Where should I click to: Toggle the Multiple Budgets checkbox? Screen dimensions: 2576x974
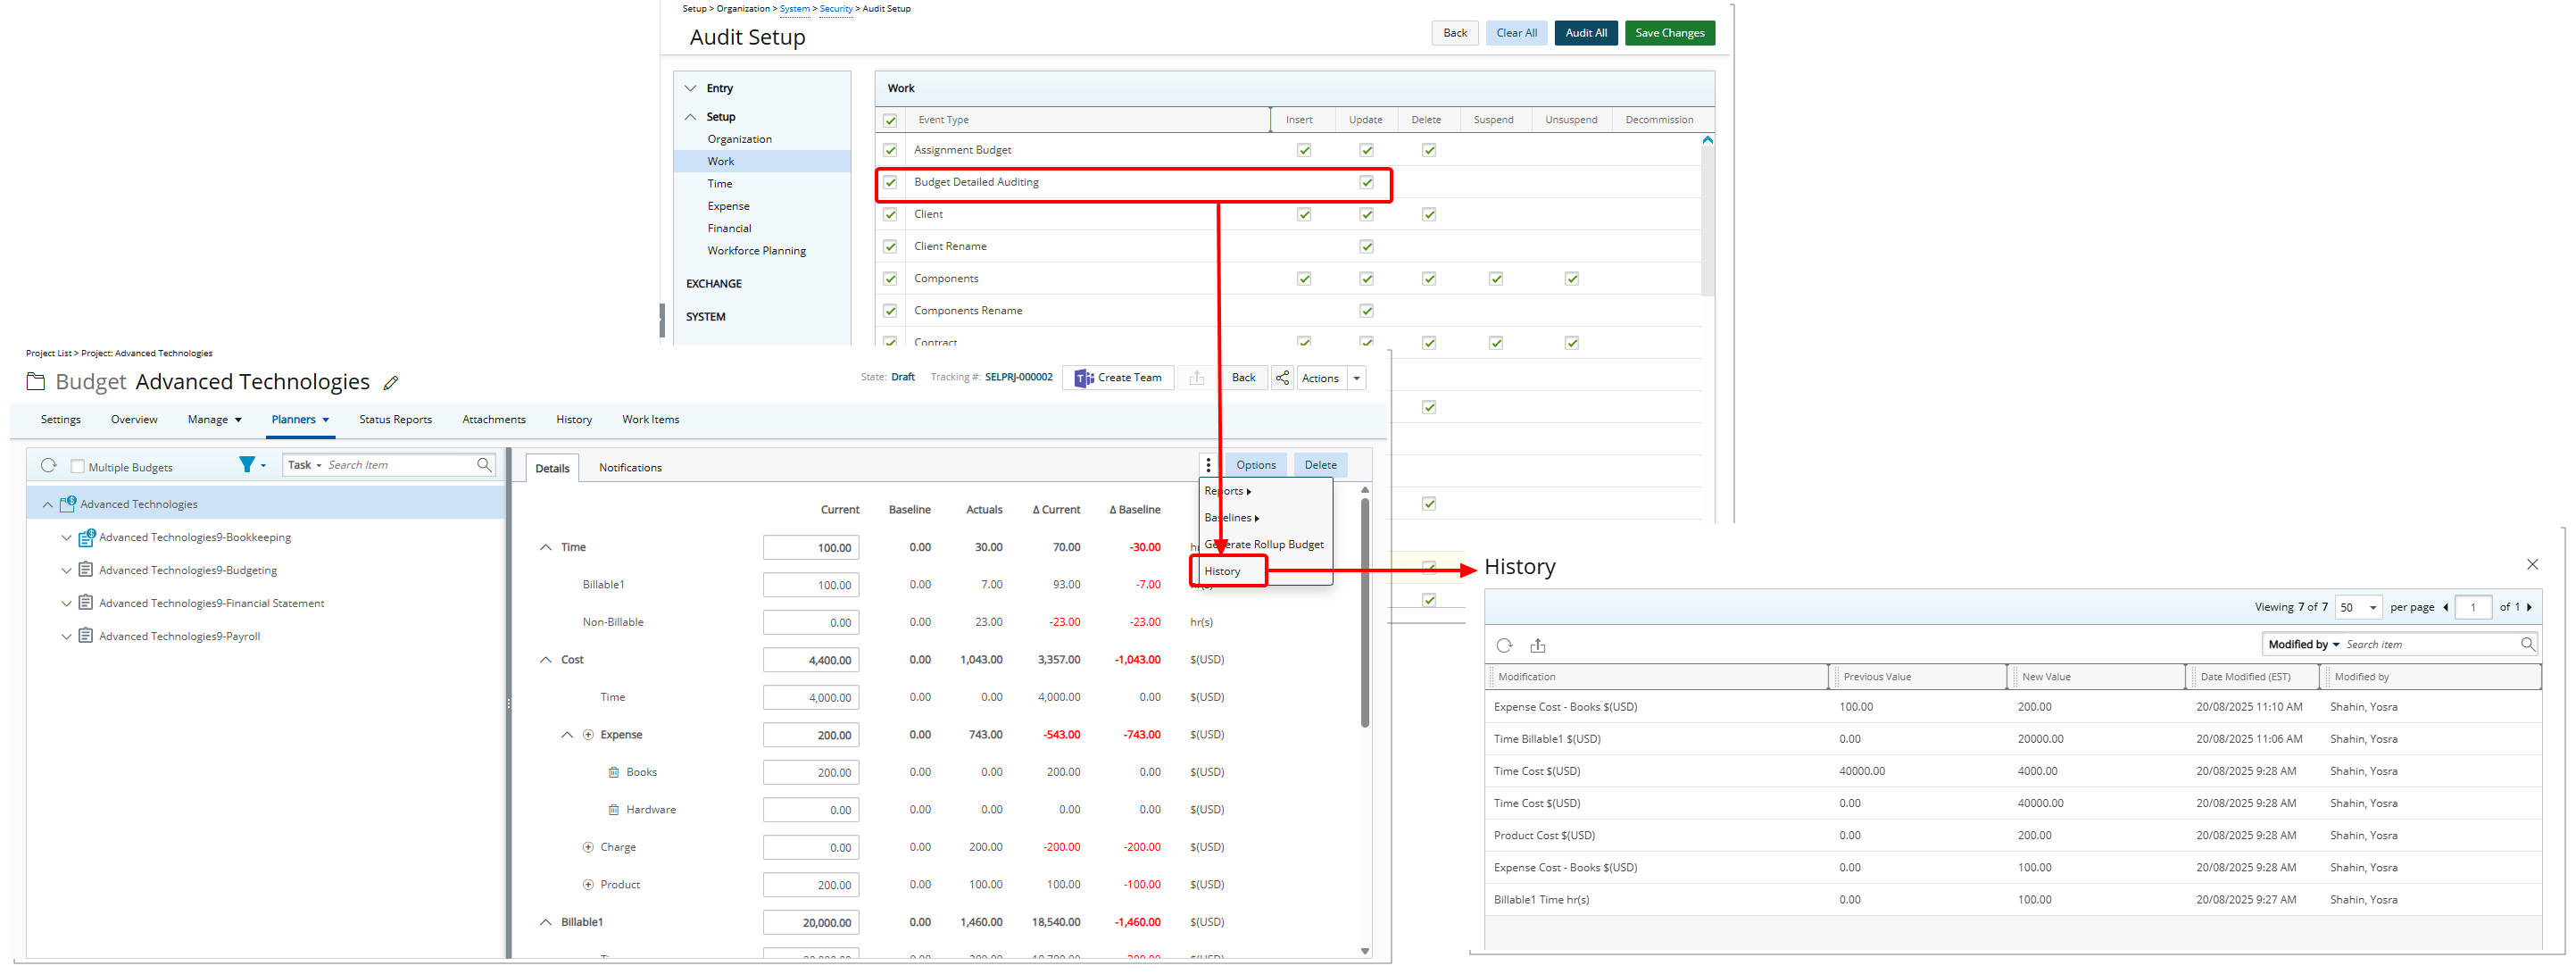coord(77,465)
